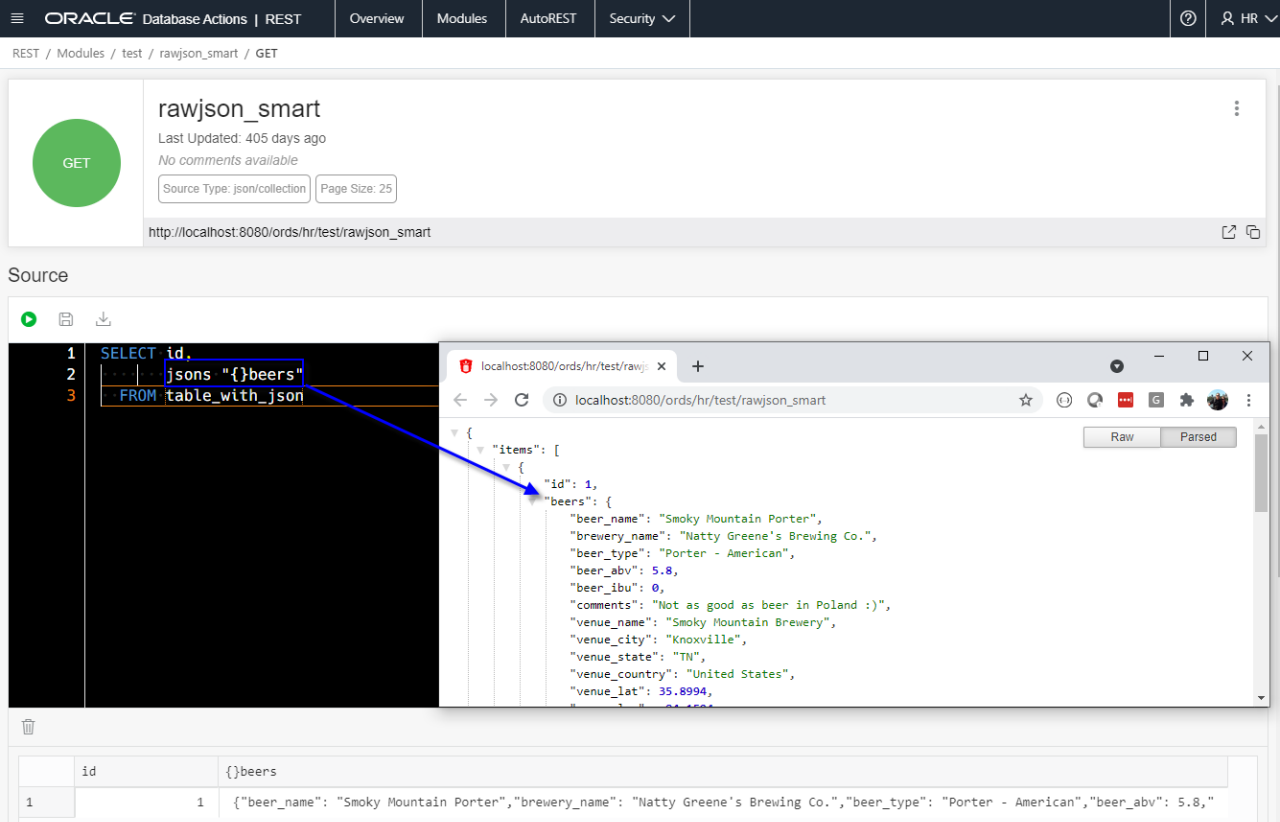Open the LastPass extension icon
Screen dimensions: 1280x822
pyautogui.click(x=1125, y=399)
